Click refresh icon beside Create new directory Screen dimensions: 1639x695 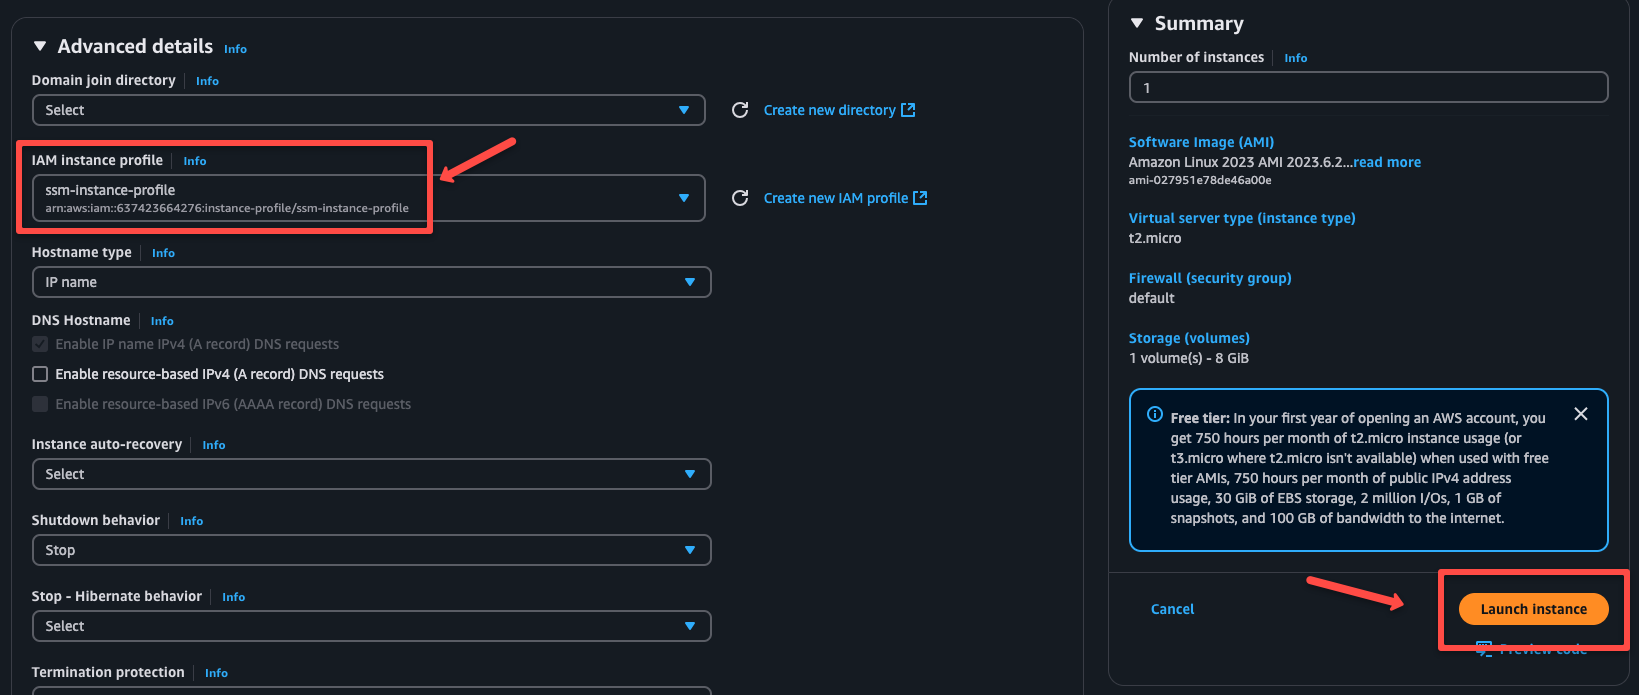click(x=740, y=110)
